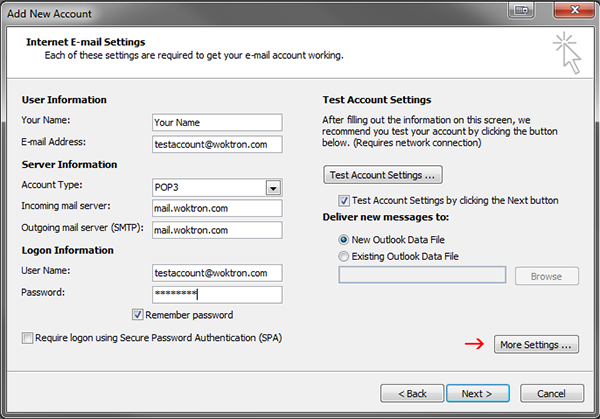Cancel the account setup
600x419 pixels.
[552, 393]
